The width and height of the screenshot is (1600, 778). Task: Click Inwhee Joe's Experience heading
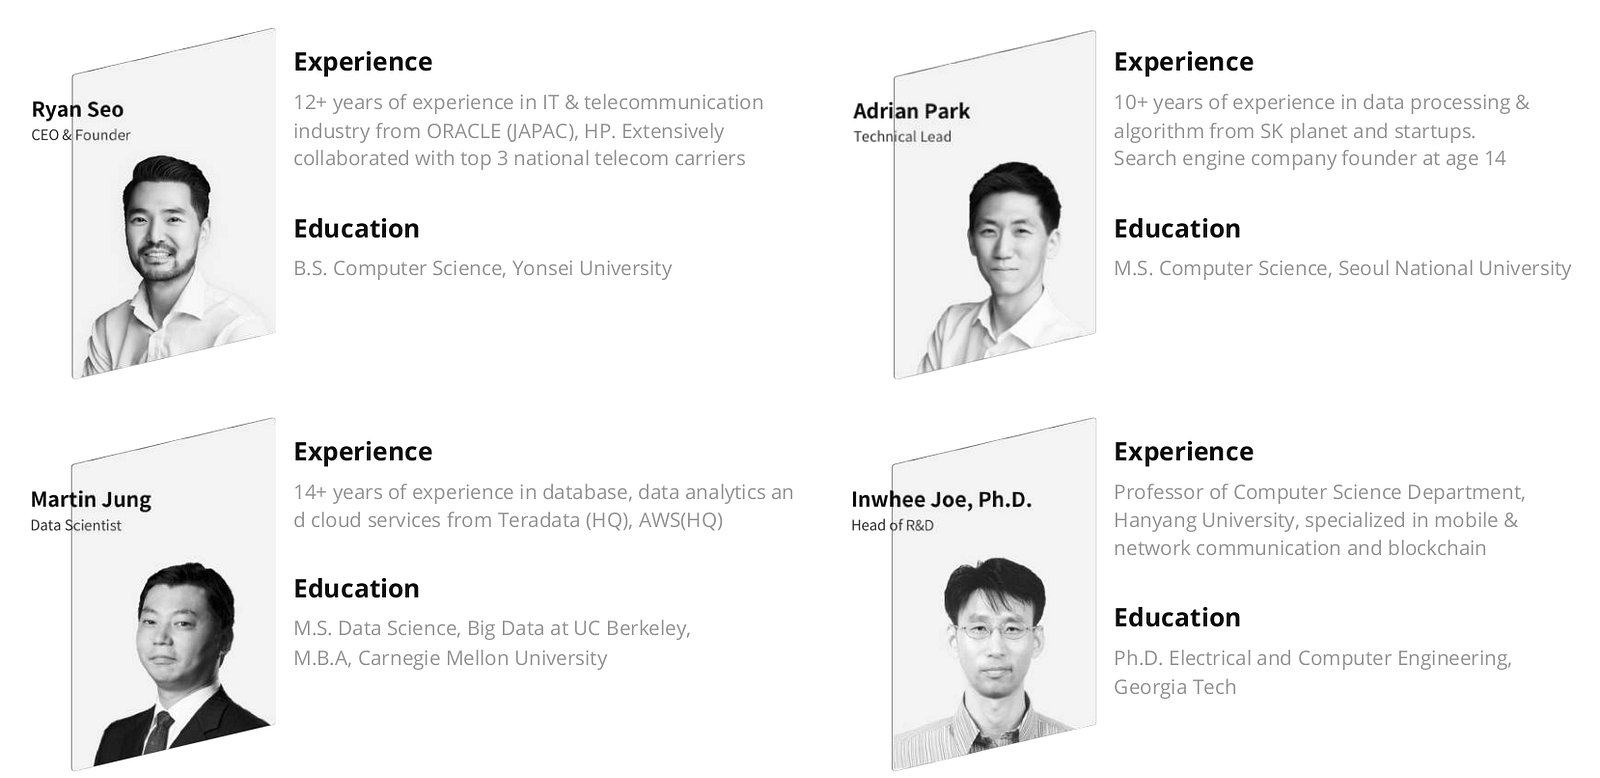(x=1183, y=451)
